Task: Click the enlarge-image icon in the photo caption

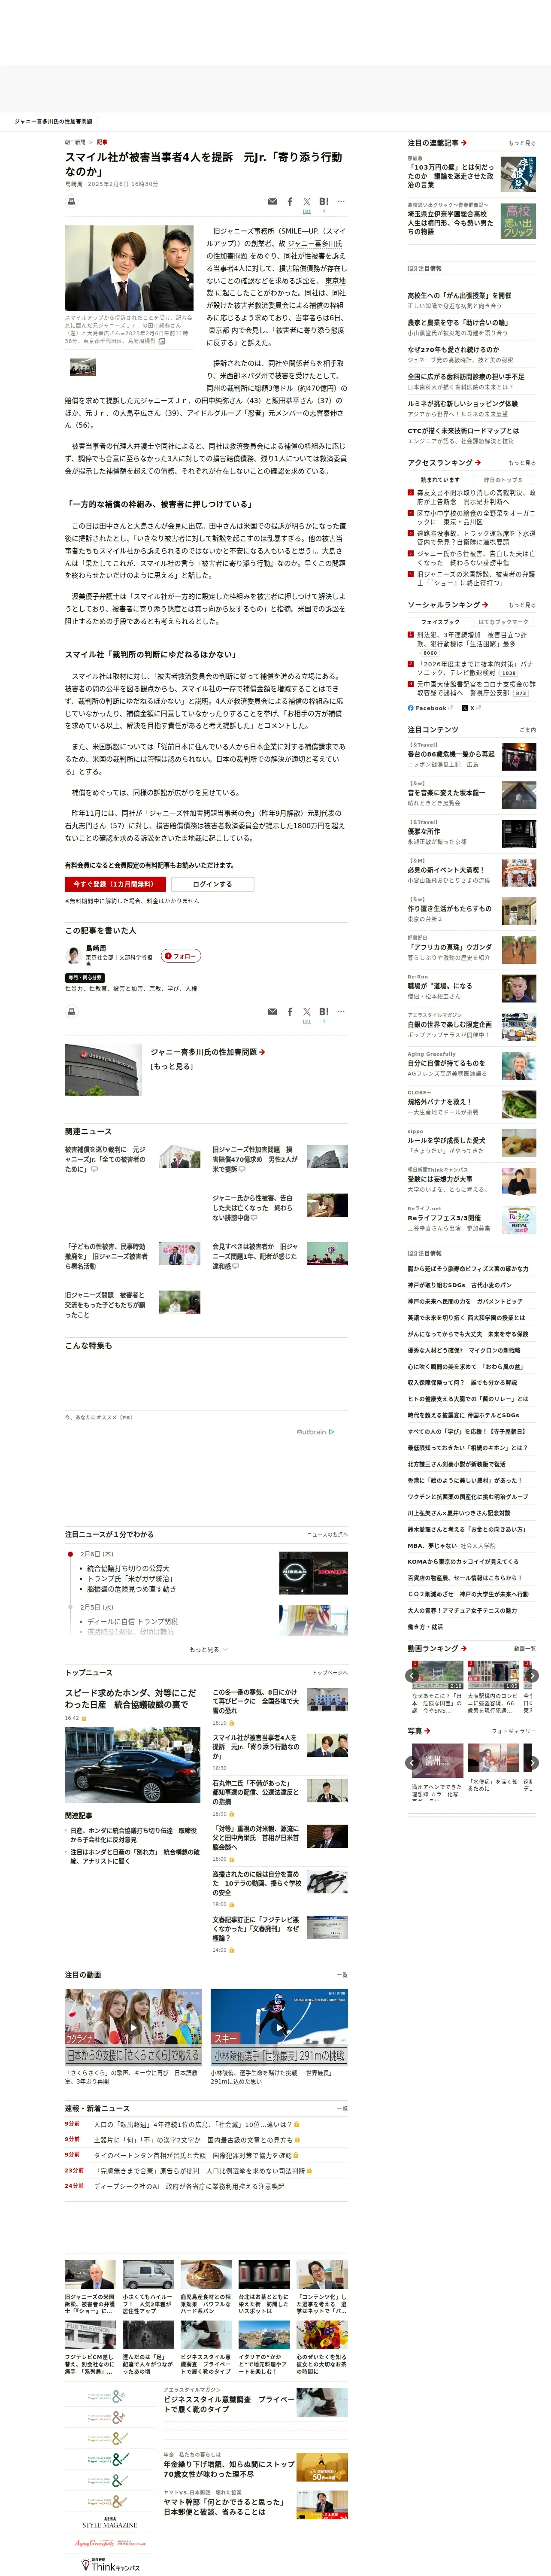Action: [x=162, y=341]
